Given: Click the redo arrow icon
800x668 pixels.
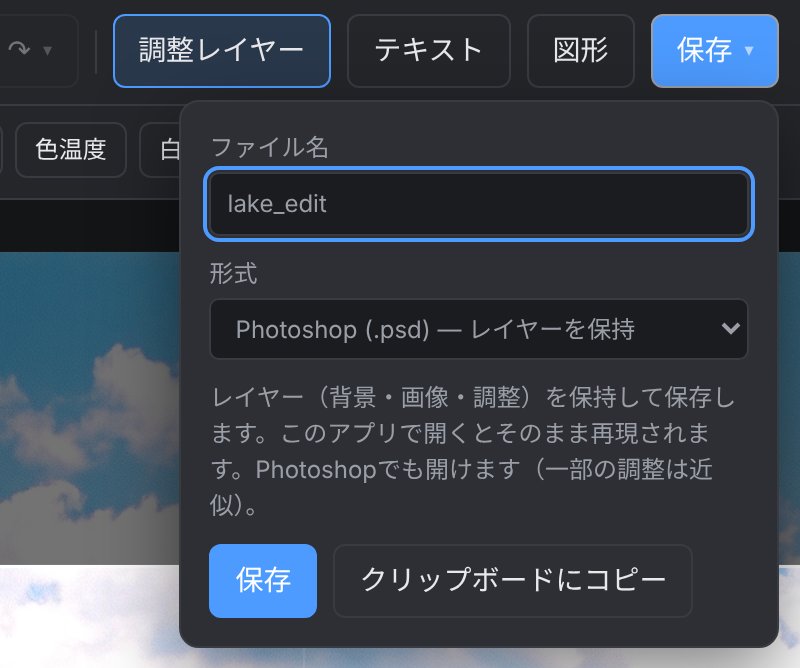Looking at the screenshot, I should click(x=19, y=49).
